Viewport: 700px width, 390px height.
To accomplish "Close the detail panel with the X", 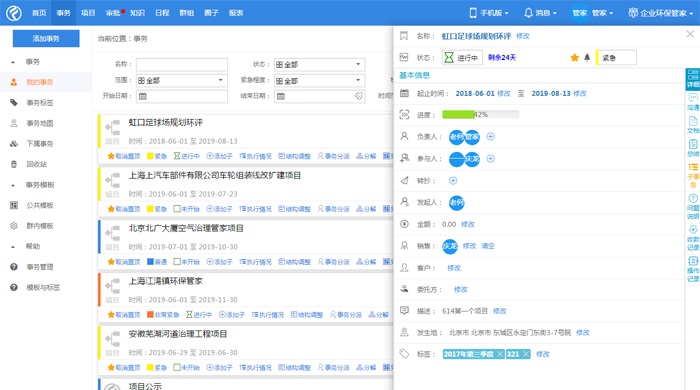I will coord(690,34).
